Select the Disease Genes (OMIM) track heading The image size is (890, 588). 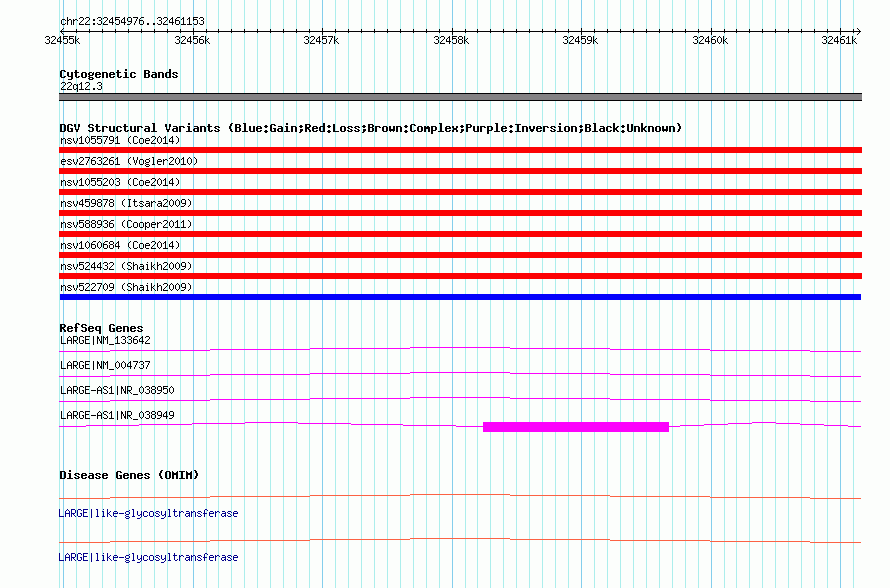129,475
